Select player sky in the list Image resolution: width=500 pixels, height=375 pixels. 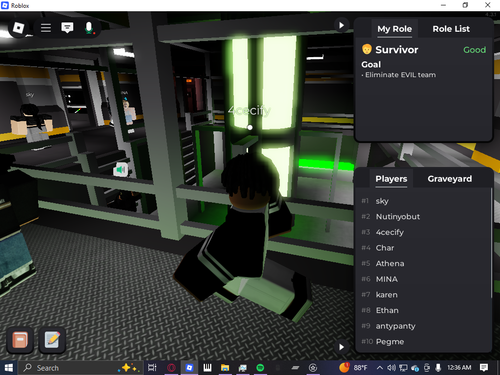pos(423,201)
